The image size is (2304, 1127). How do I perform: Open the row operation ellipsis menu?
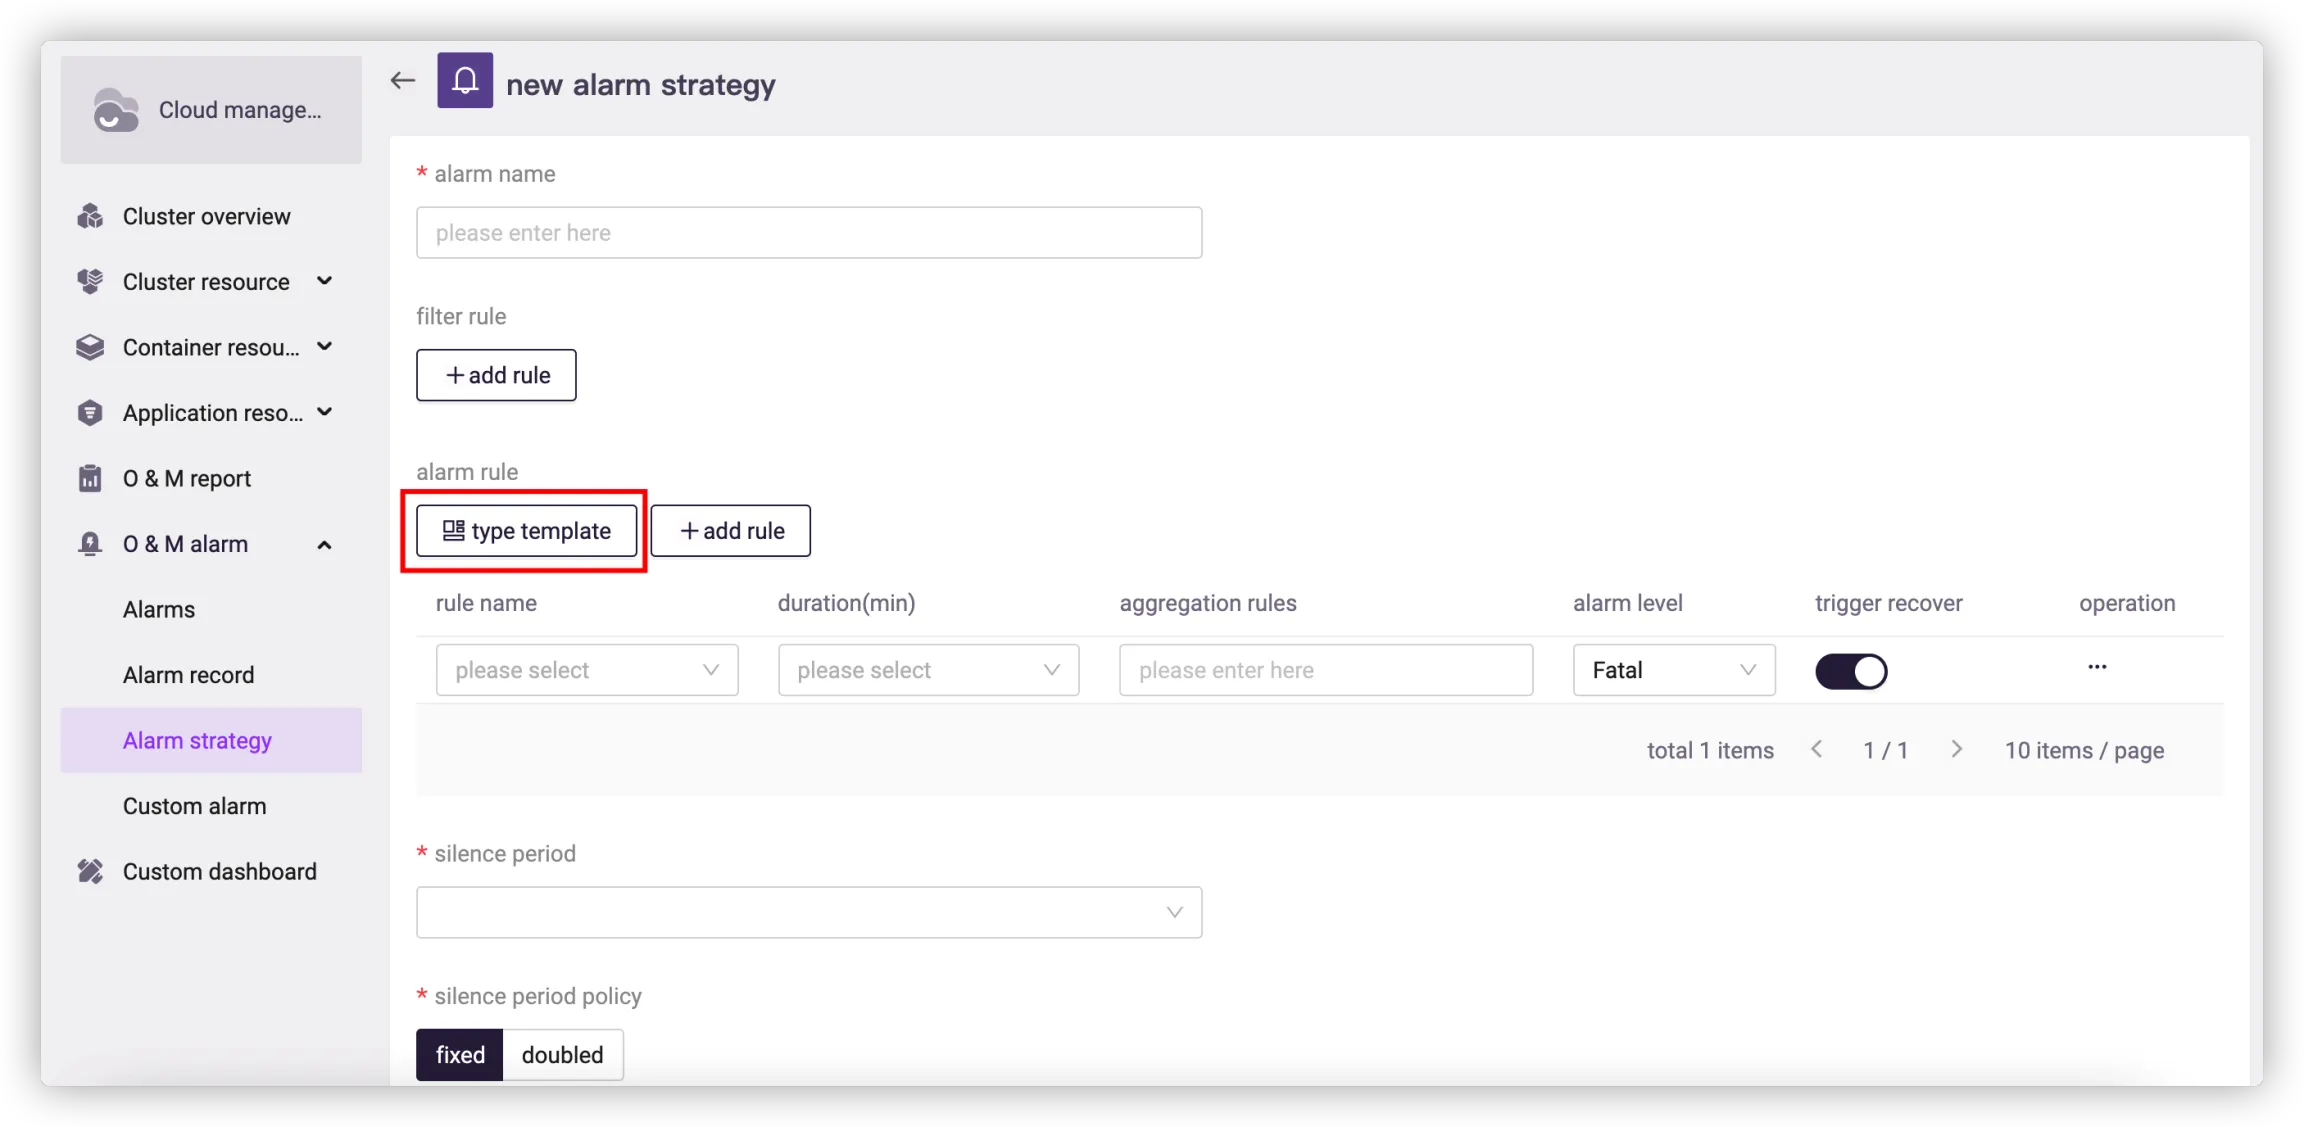(2097, 667)
